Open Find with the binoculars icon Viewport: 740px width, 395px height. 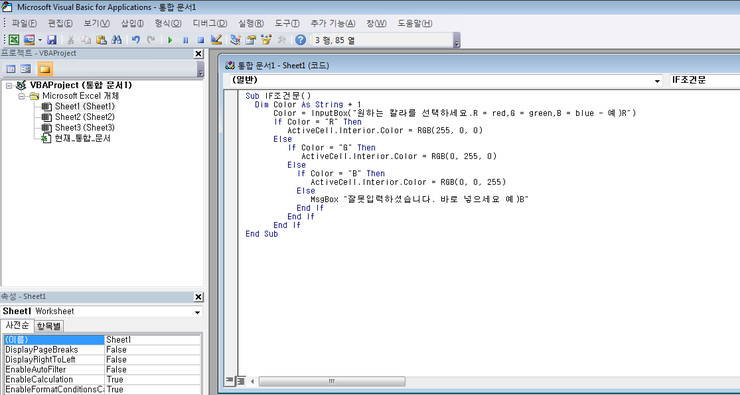coord(117,40)
